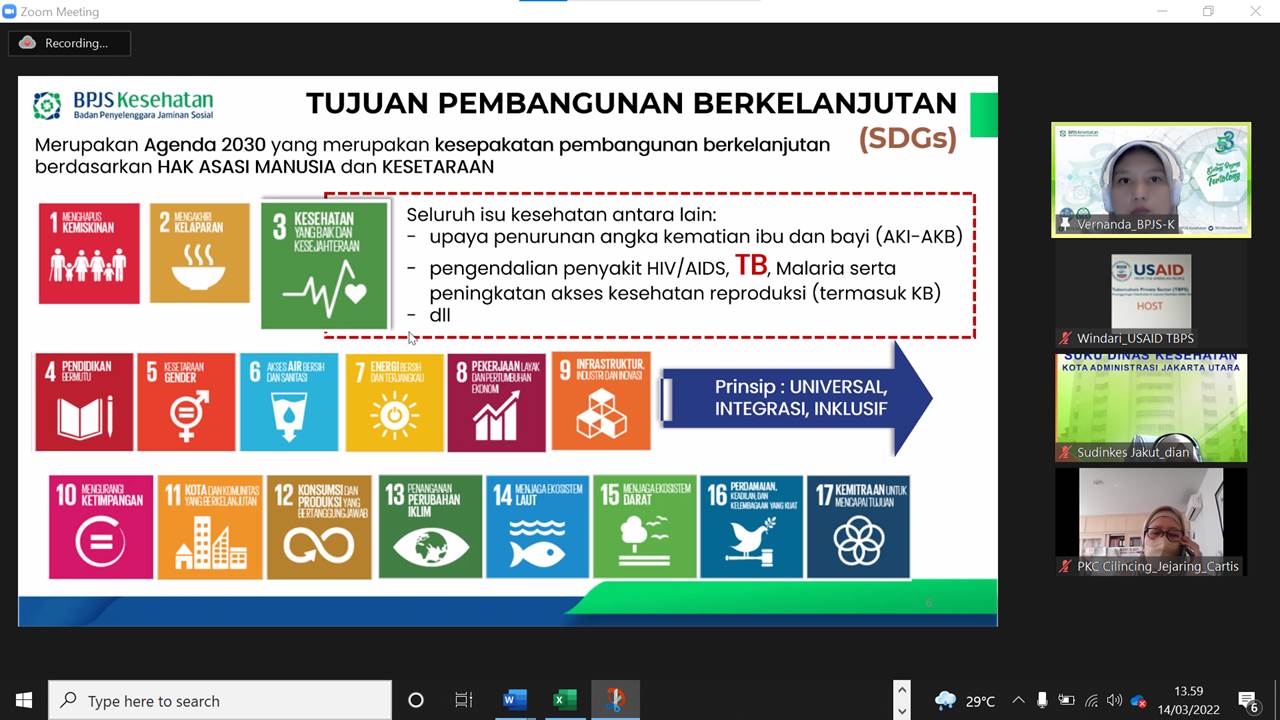Image resolution: width=1280 pixels, height=720 pixels.
Task: Click the taskbar toolbar scroll down arrow
Action: (x=902, y=710)
